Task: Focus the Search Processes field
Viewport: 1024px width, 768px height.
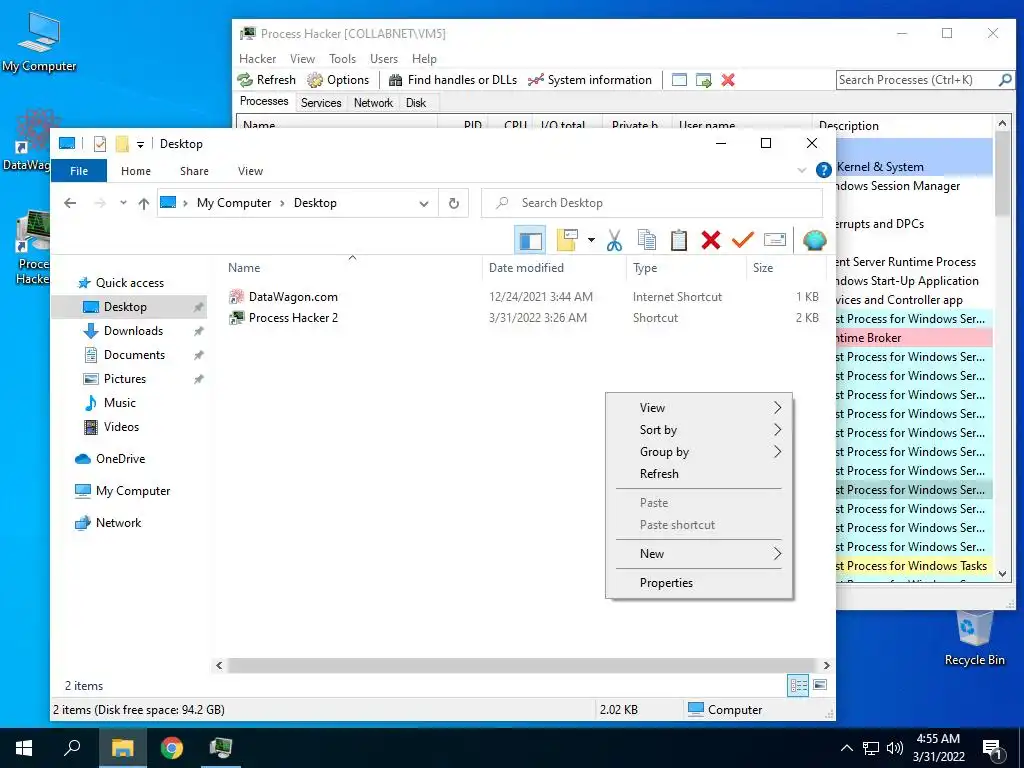Action: pos(916,80)
